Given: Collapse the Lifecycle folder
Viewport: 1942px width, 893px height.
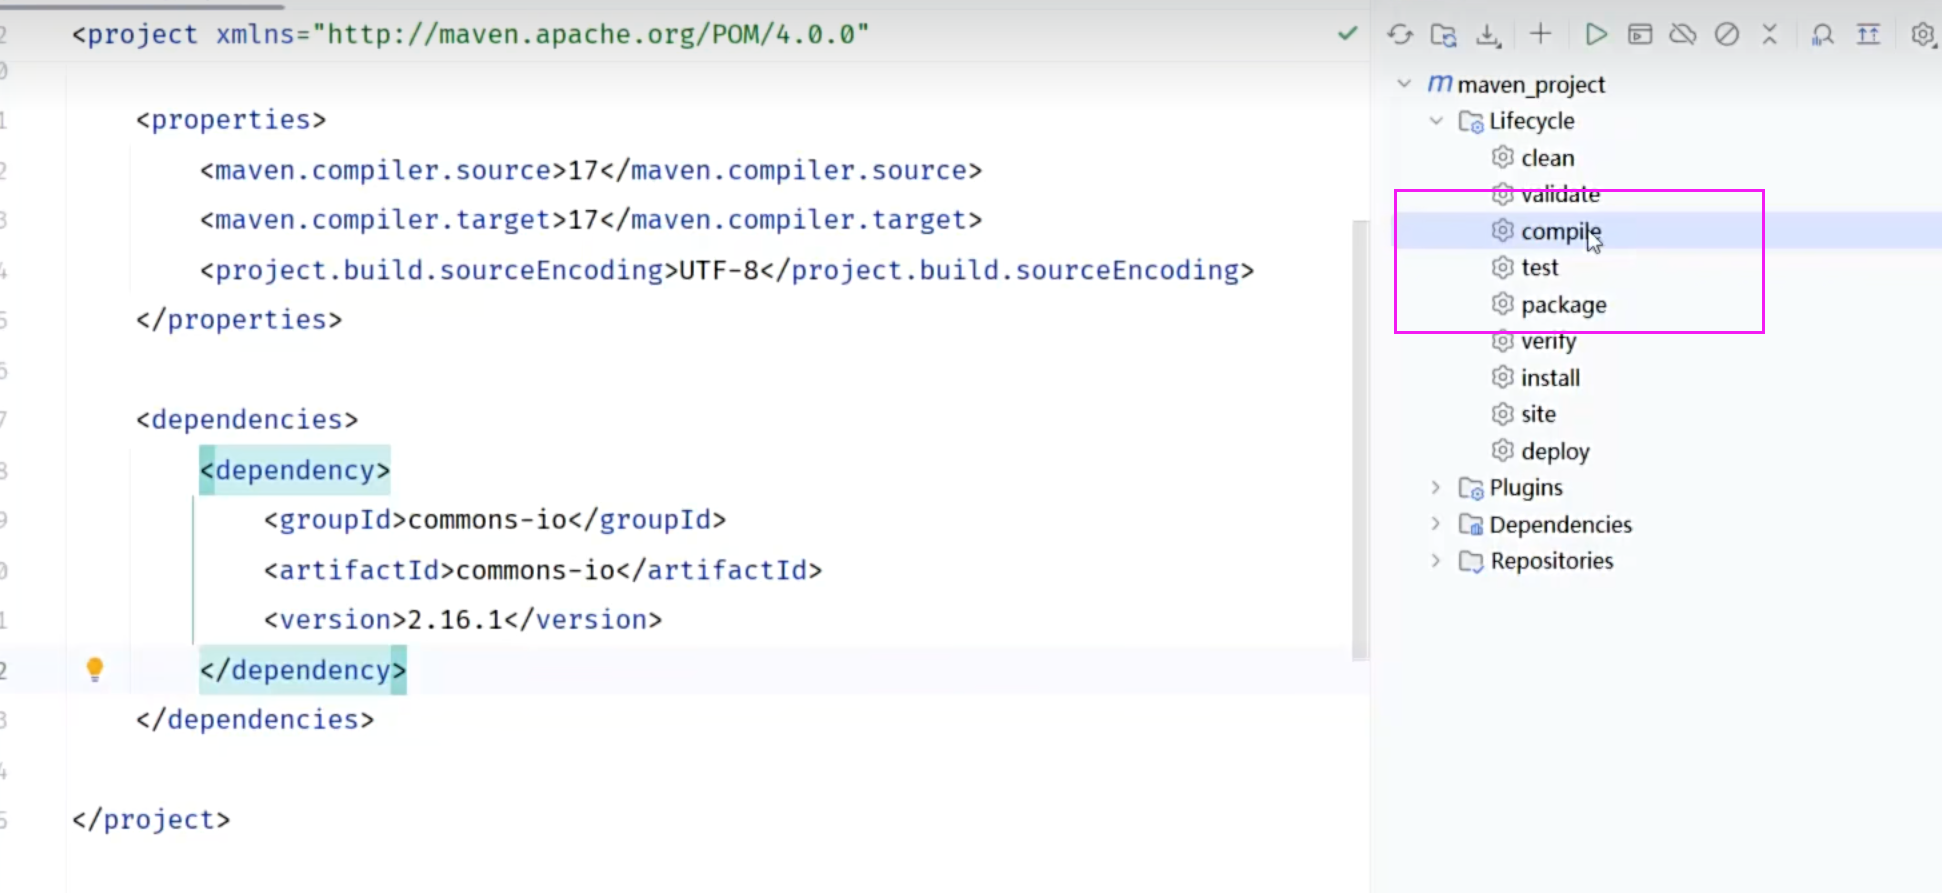Looking at the screenshot, I should pyautogui.click(x=1436, y=121).
